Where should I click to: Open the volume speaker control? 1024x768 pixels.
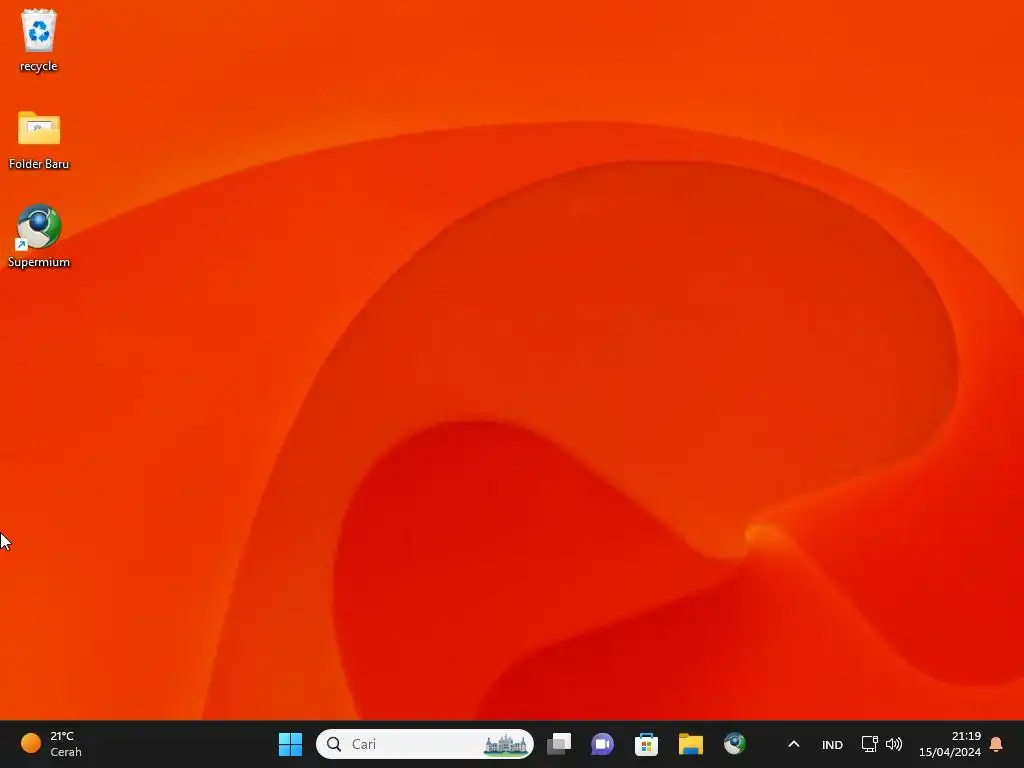(x=894, y=744)
